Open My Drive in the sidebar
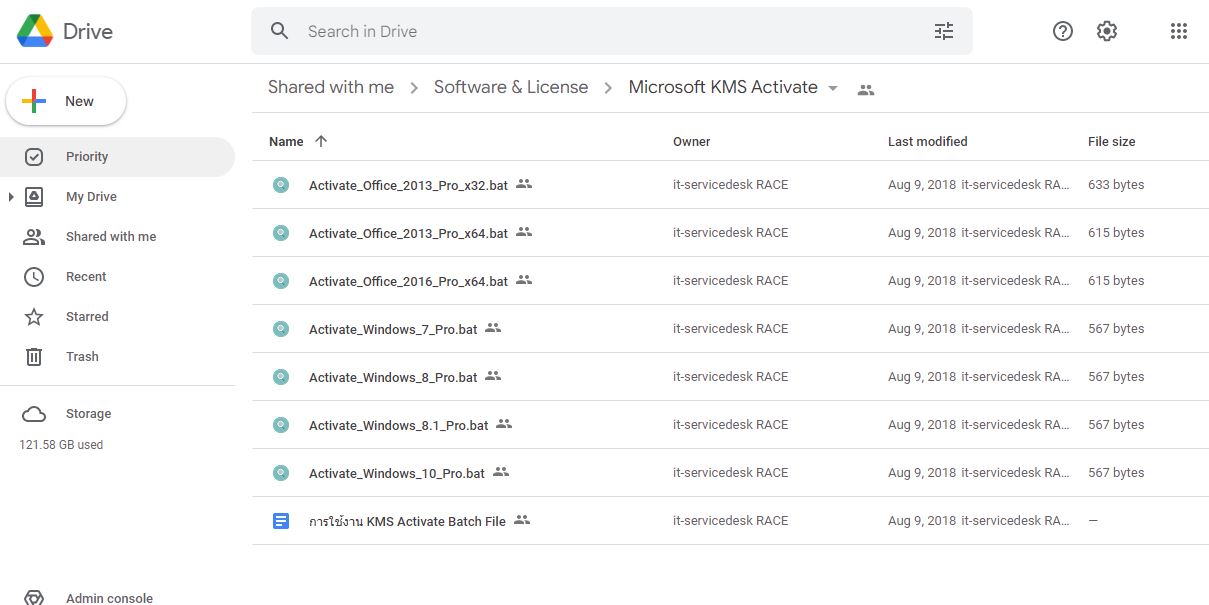 (91, 197)
